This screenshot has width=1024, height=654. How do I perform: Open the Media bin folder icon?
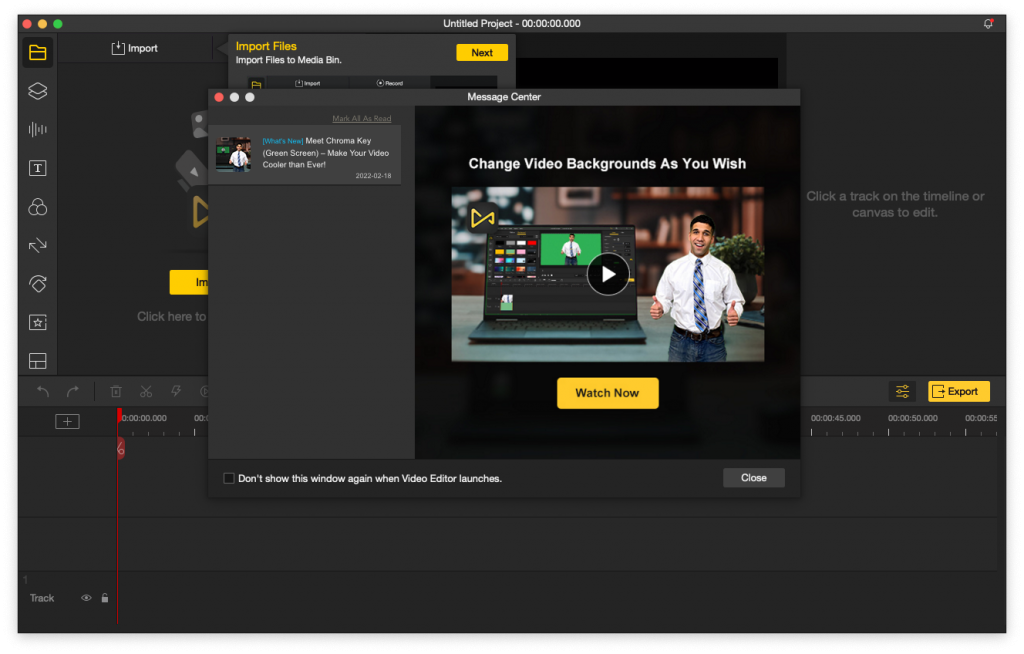click(x=37, y=52)
